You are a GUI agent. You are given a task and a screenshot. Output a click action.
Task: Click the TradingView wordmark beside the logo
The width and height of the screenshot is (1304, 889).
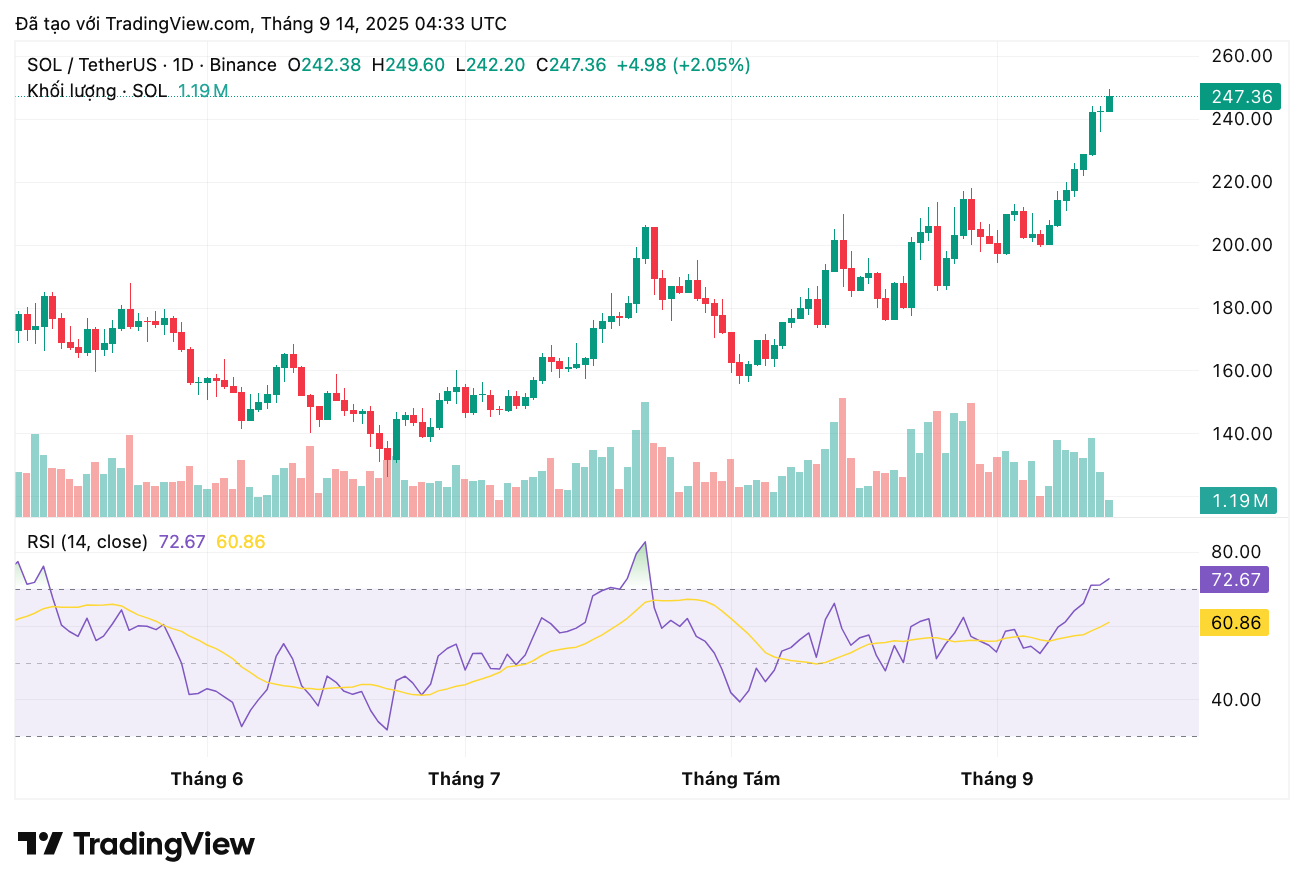(165, 844)
